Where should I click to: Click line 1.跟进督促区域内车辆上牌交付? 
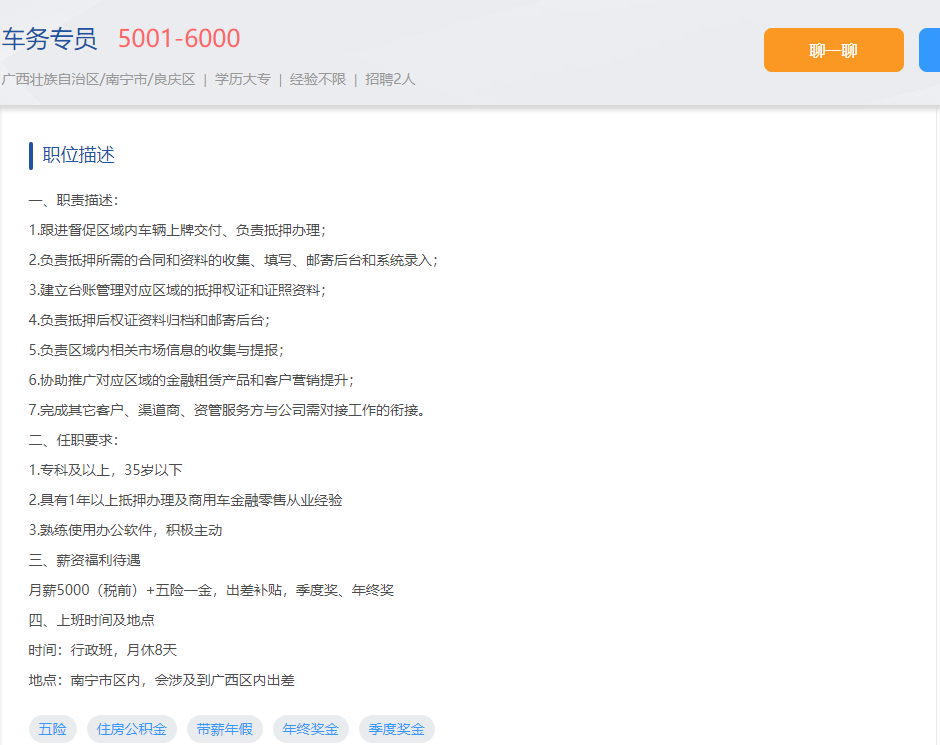(x=177, y=230)
